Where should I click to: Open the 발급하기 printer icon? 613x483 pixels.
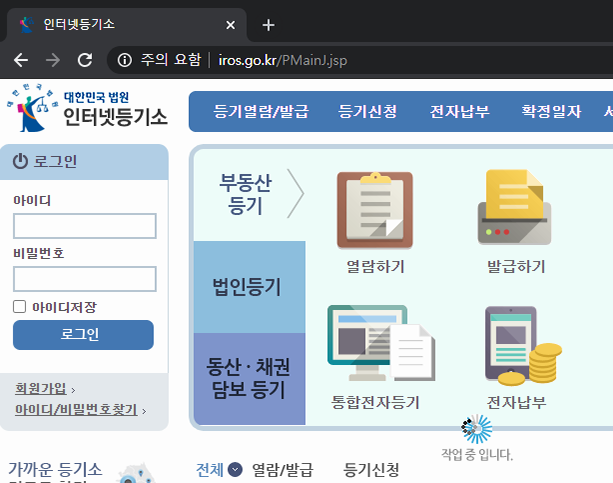(x=514, y=208)
